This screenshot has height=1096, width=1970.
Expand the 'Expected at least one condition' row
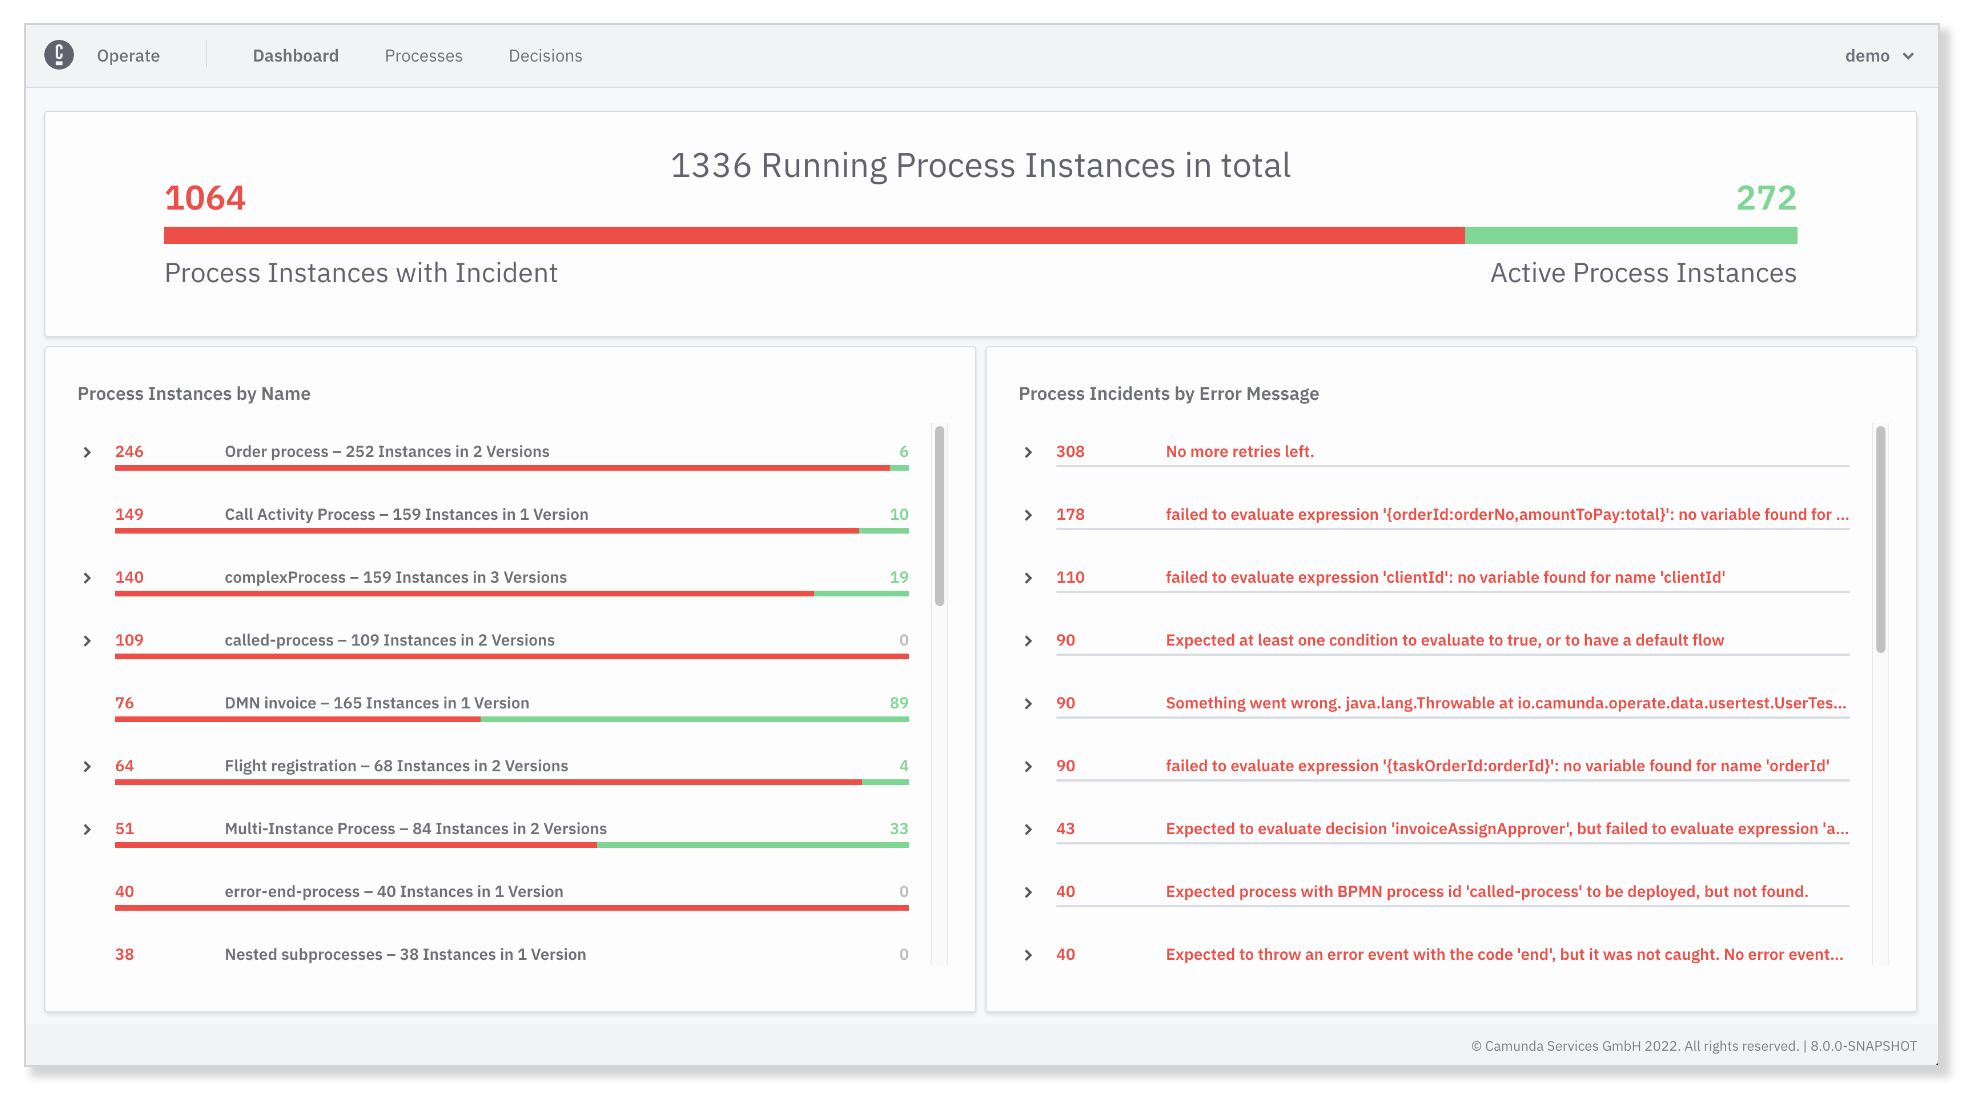(1028, 641)
